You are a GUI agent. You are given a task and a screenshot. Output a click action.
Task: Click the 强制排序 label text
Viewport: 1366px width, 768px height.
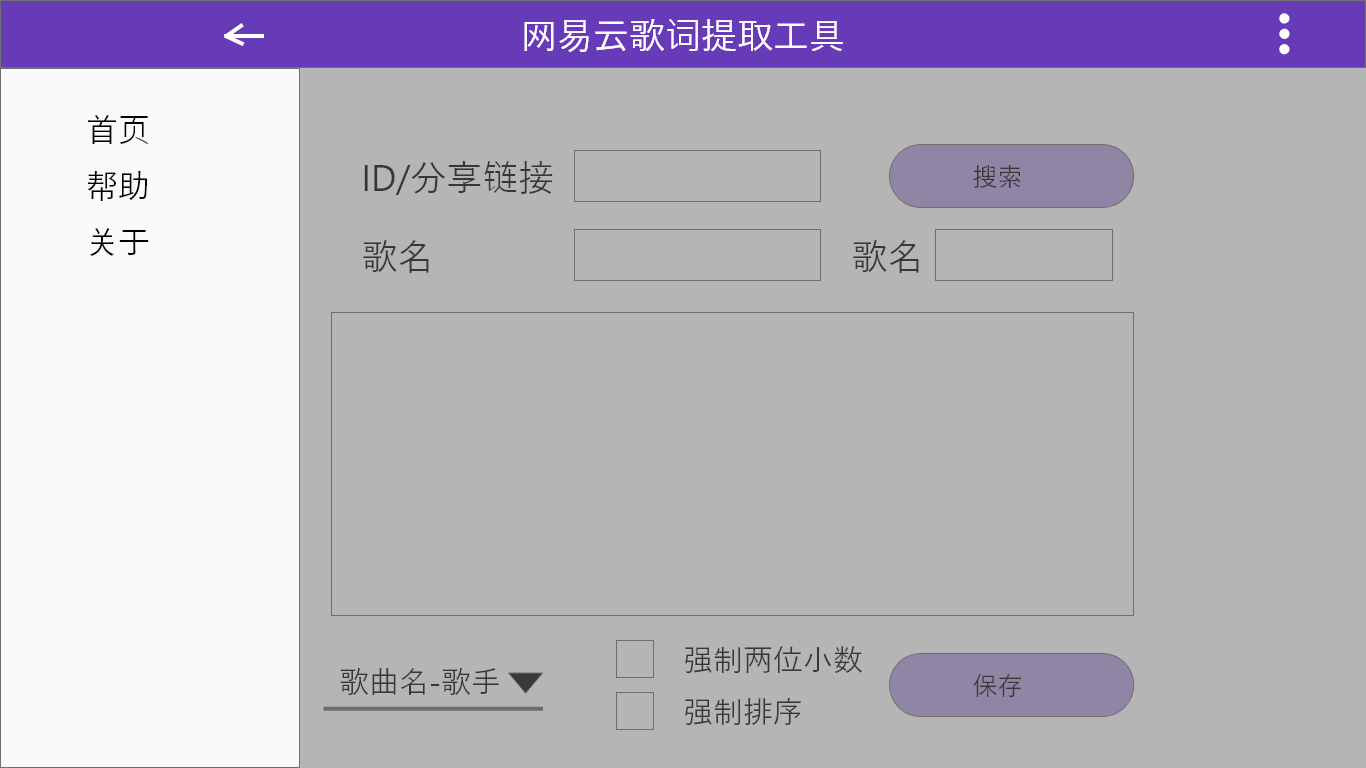point(743,712)
